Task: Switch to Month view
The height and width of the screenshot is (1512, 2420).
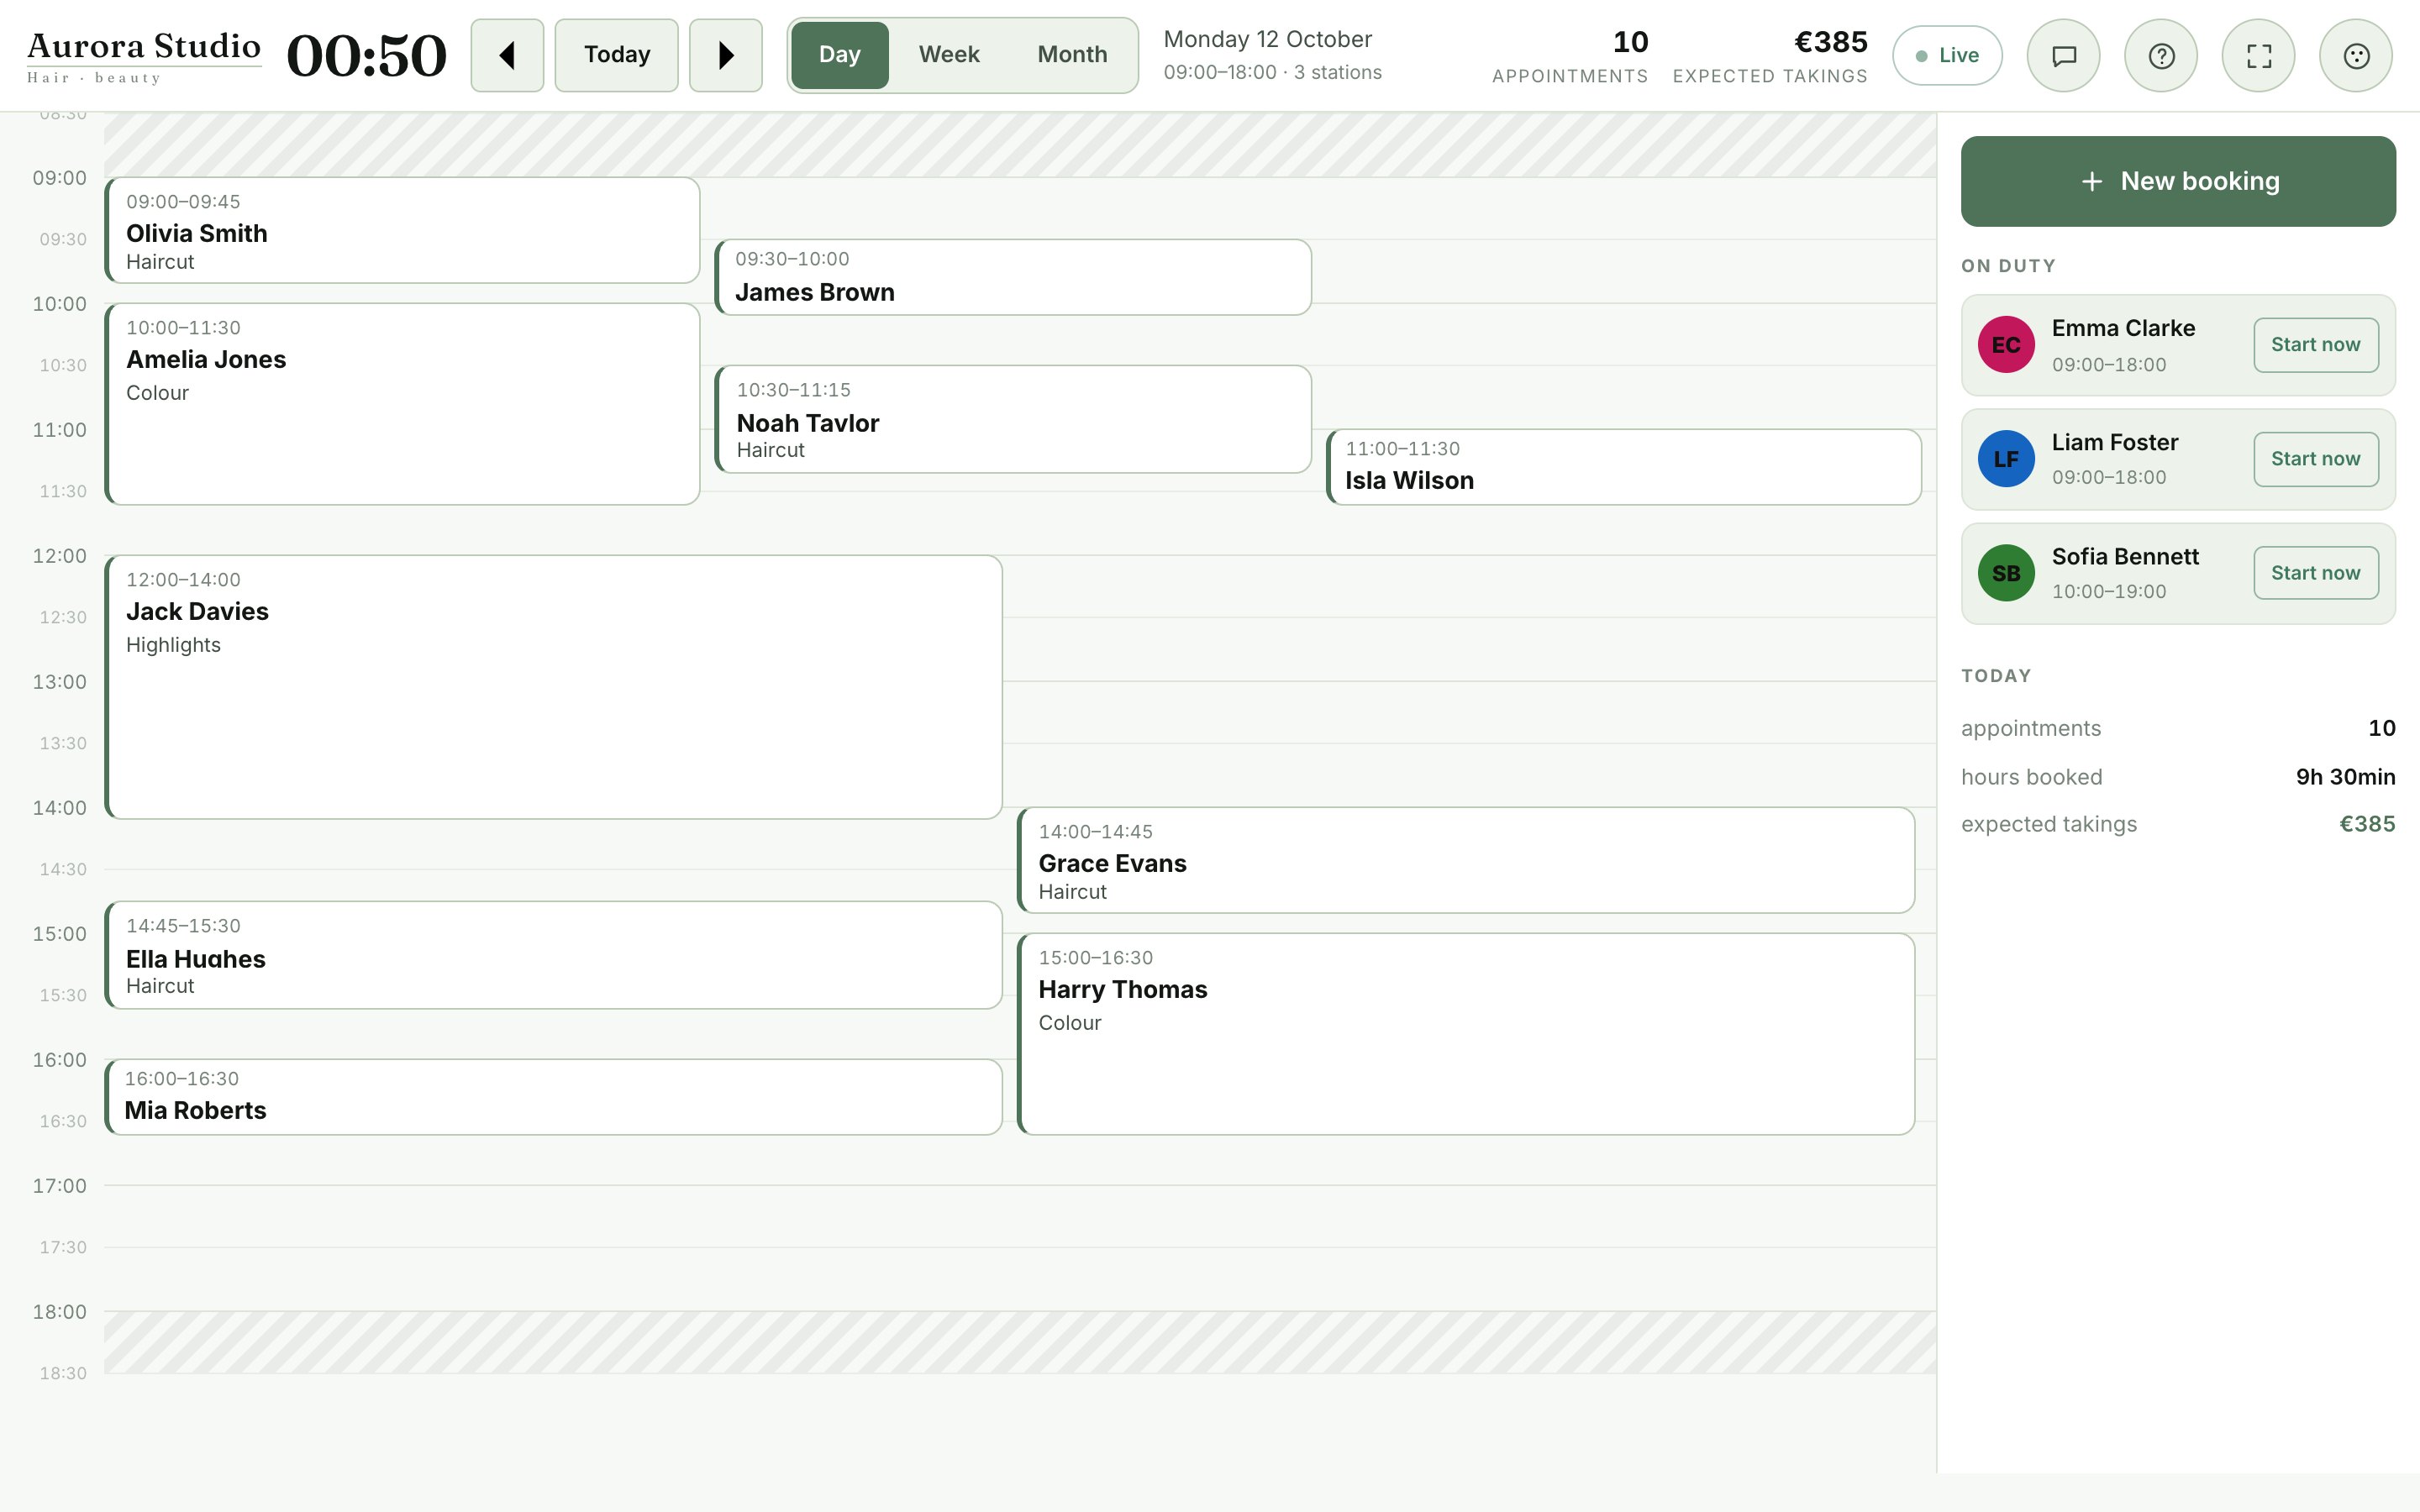Action: [x=1072, y=55]
